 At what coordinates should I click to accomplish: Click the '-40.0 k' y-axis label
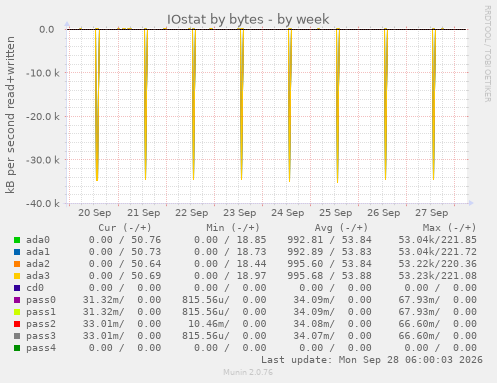pos(43,204)
